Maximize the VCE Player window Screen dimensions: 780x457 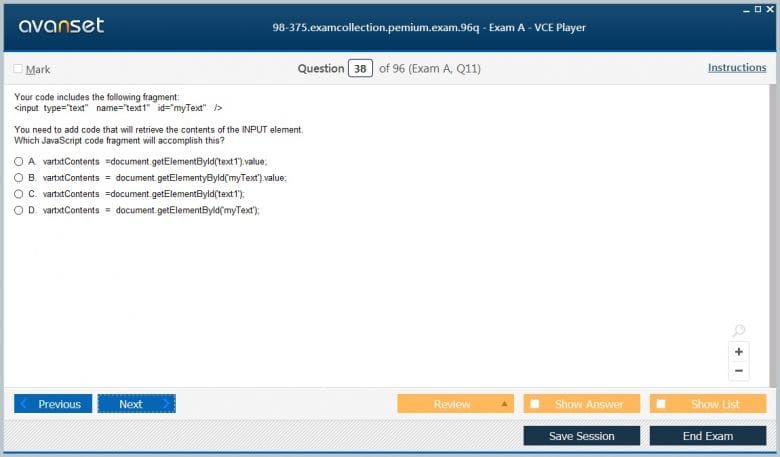click(x=757, y=8)
